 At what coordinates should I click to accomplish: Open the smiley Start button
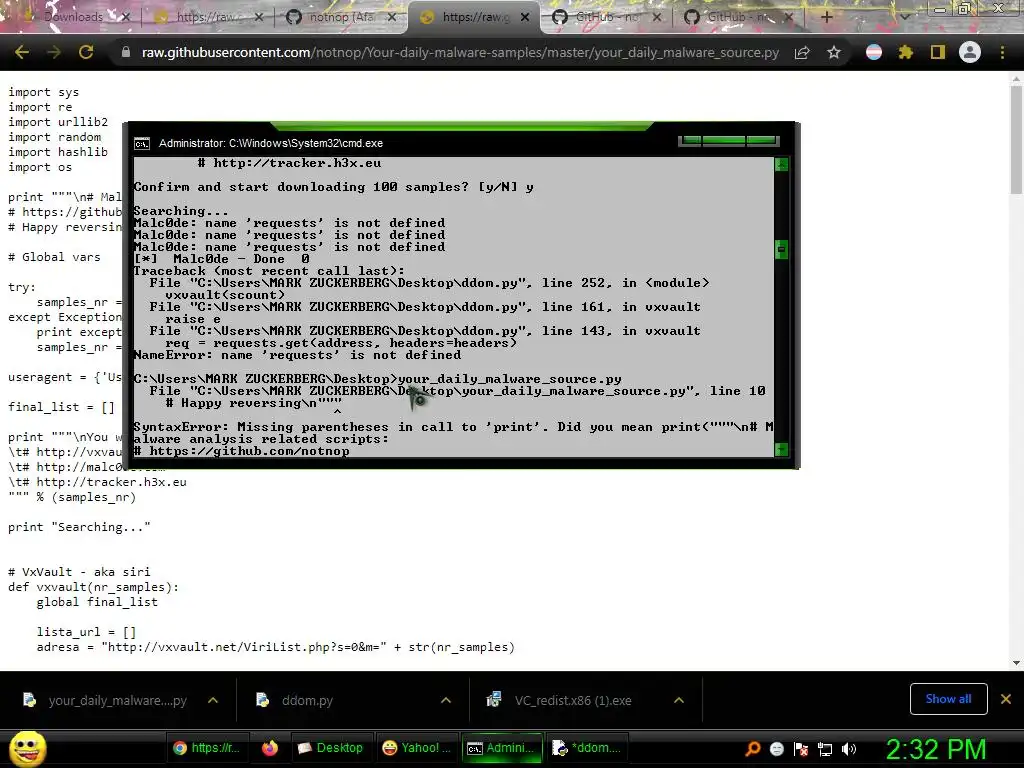tap(27, 748)
